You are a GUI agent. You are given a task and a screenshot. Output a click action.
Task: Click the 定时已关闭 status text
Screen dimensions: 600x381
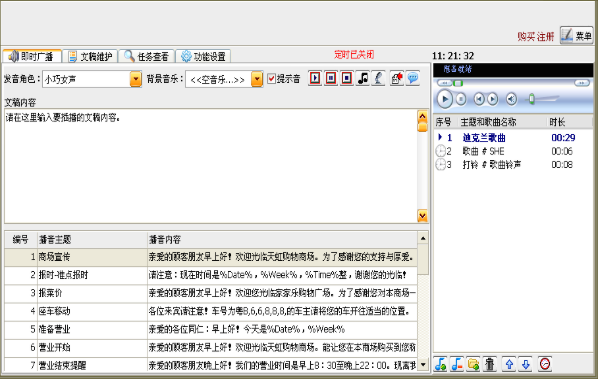coord(354,55)
